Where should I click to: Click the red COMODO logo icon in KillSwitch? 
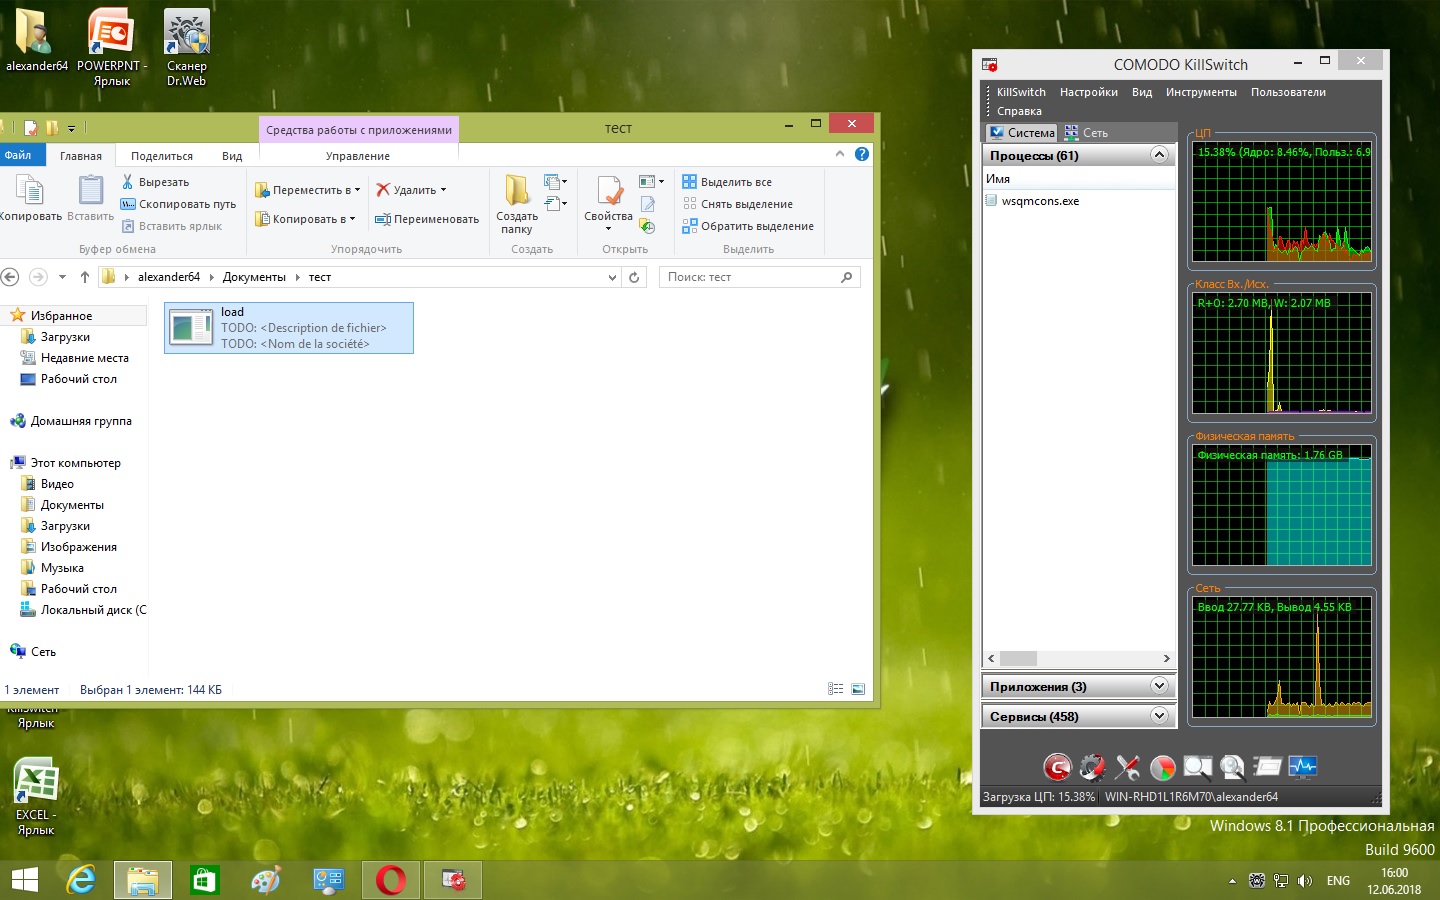point(1057,767)
